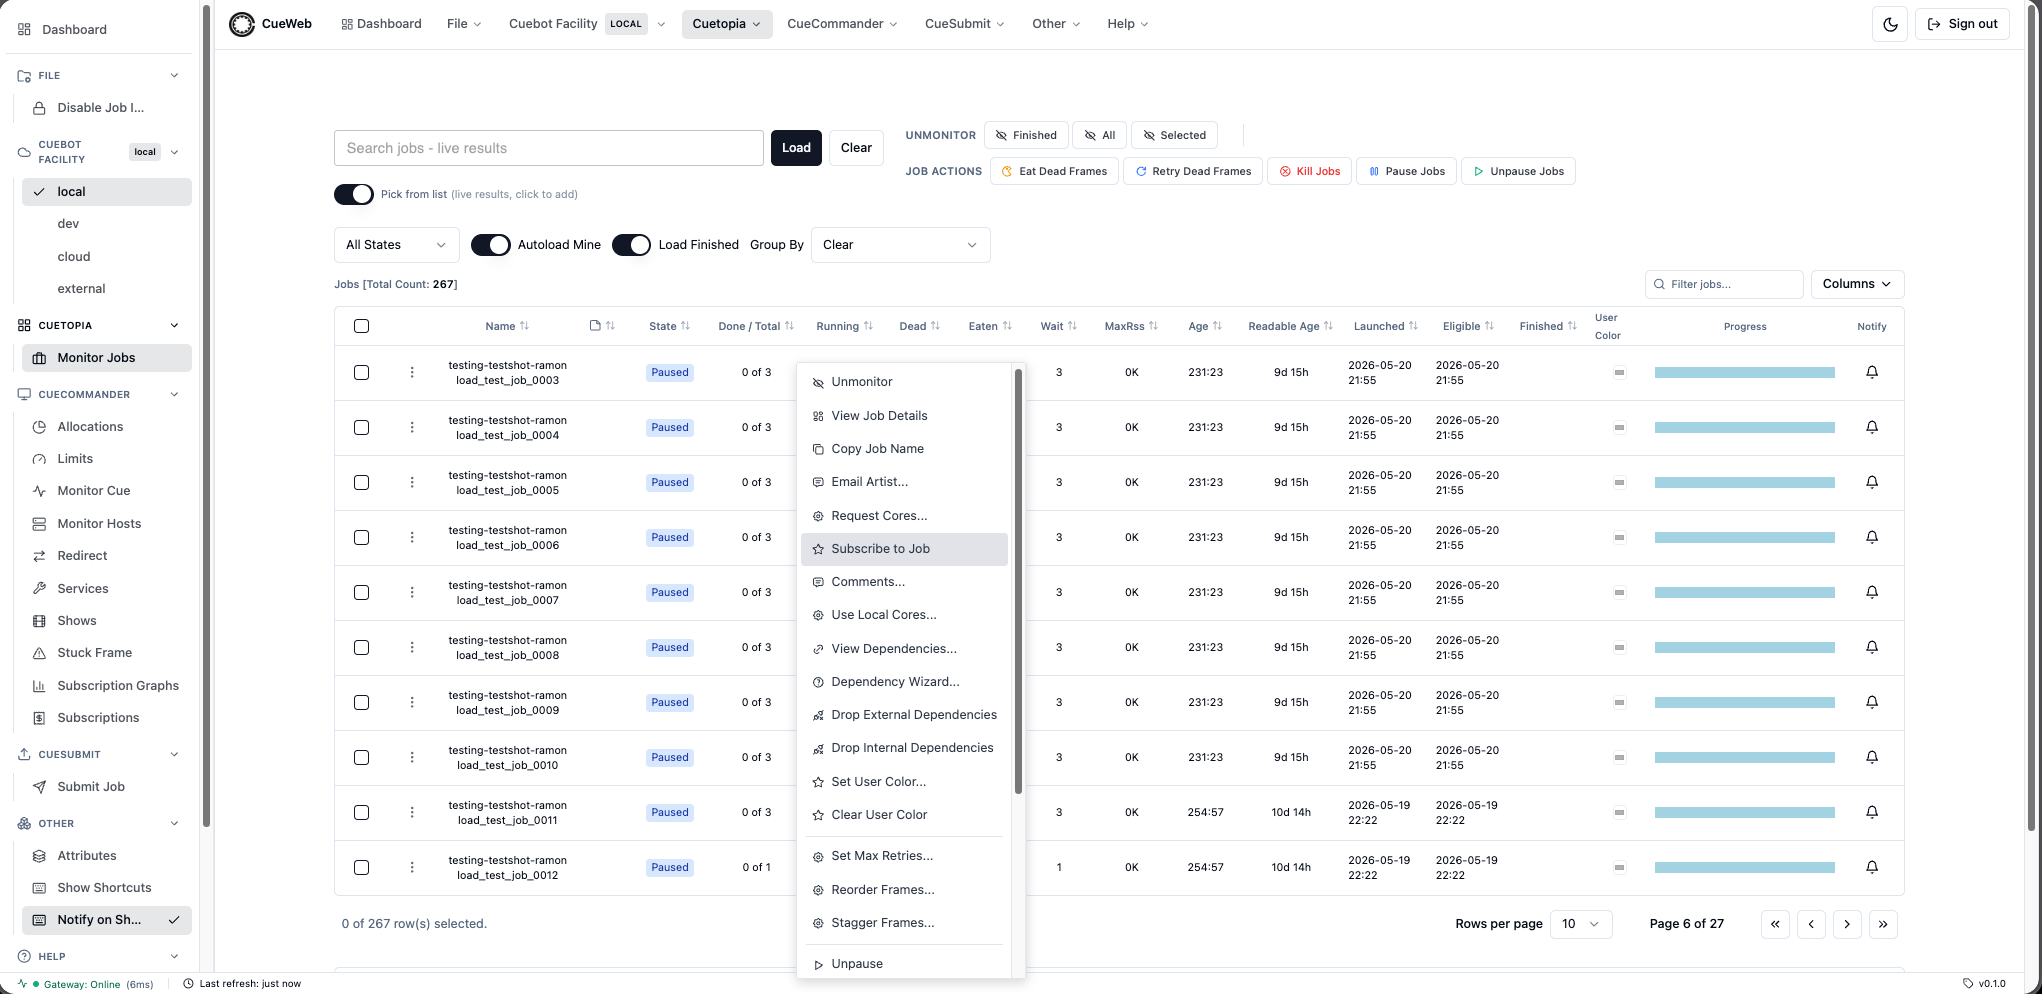Go to next page arrow

pos(1847,924)
